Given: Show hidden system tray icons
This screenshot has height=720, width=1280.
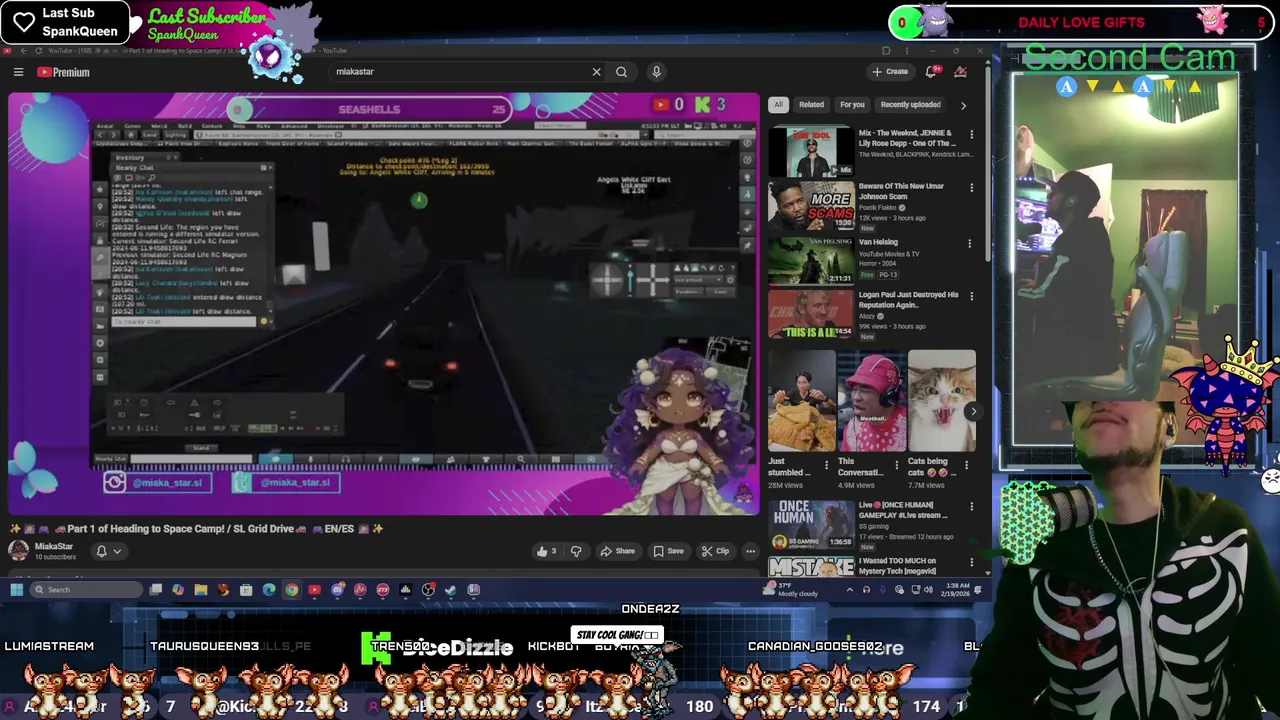Looking at the screenshot, I should (850, 590).
